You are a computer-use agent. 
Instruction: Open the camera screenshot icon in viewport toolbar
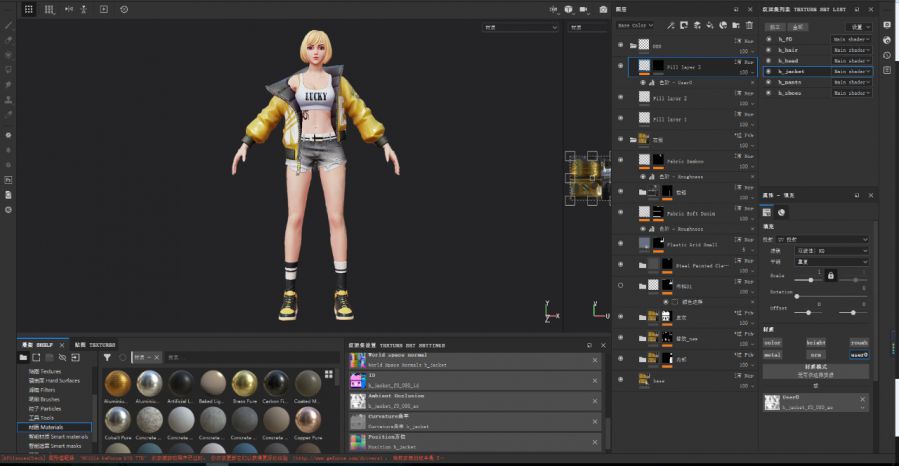point(603,9)
